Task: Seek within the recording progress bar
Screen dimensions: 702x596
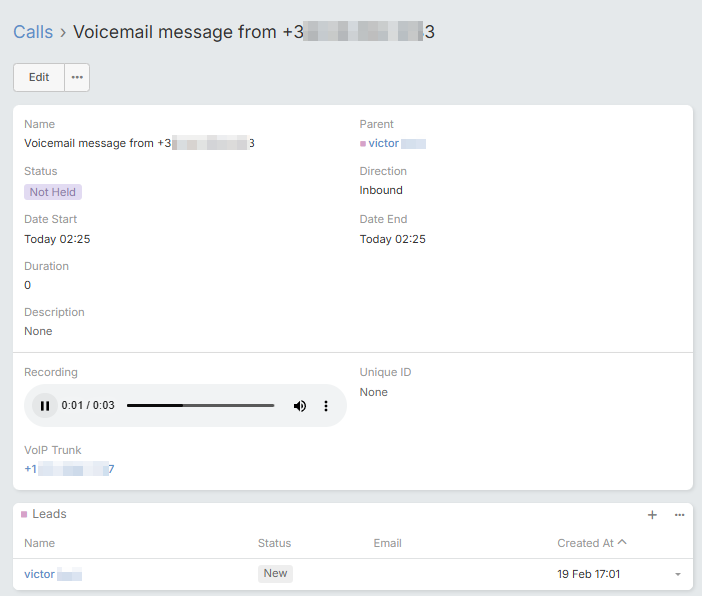Action: tap(200, 406)
